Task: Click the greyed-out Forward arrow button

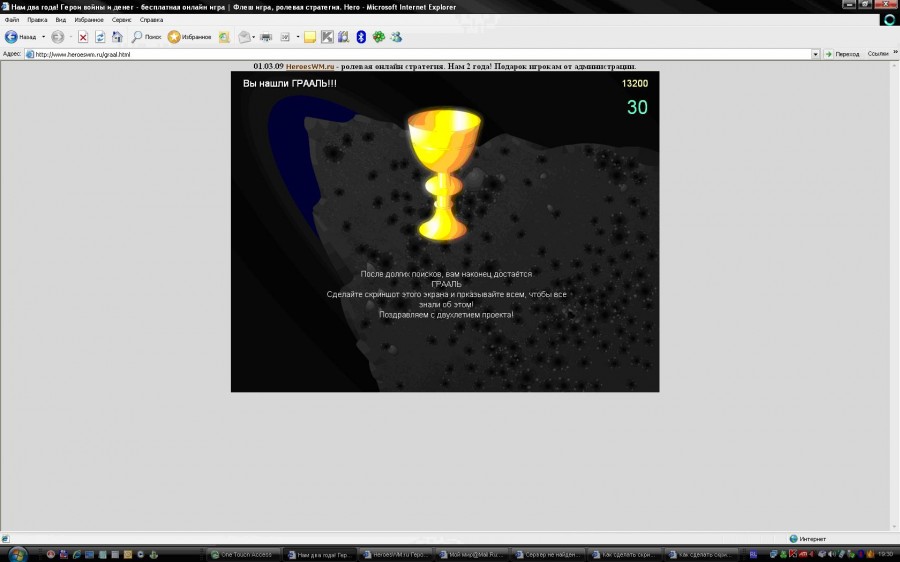Action: pos(57,37)
